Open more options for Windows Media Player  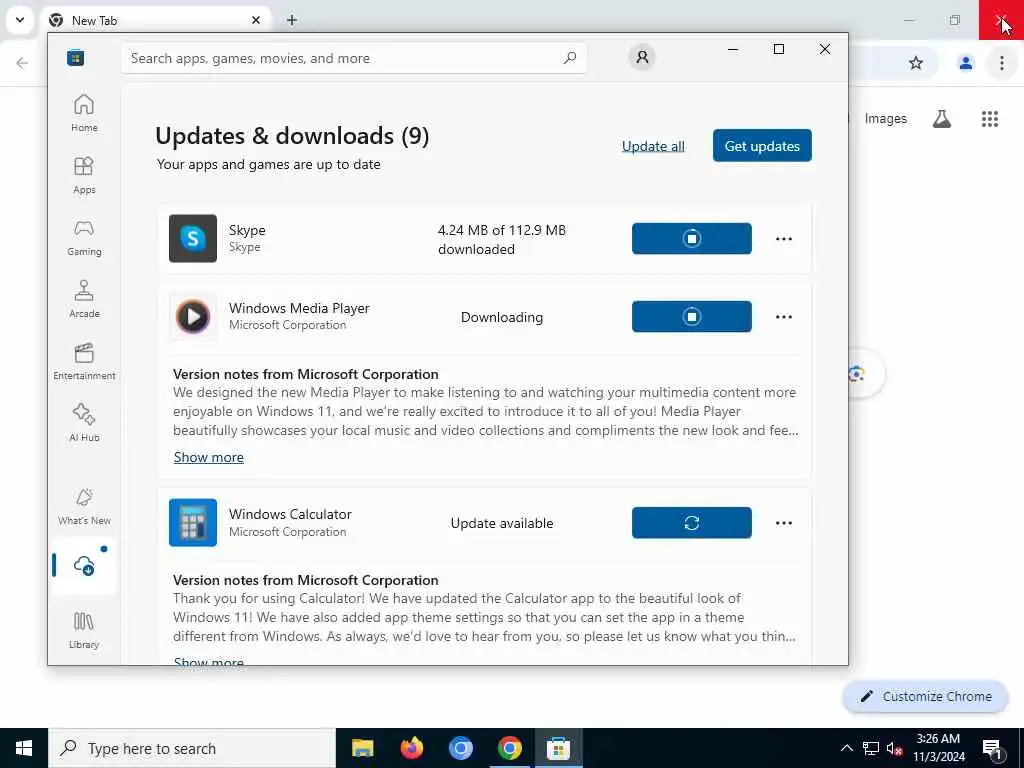784,317
